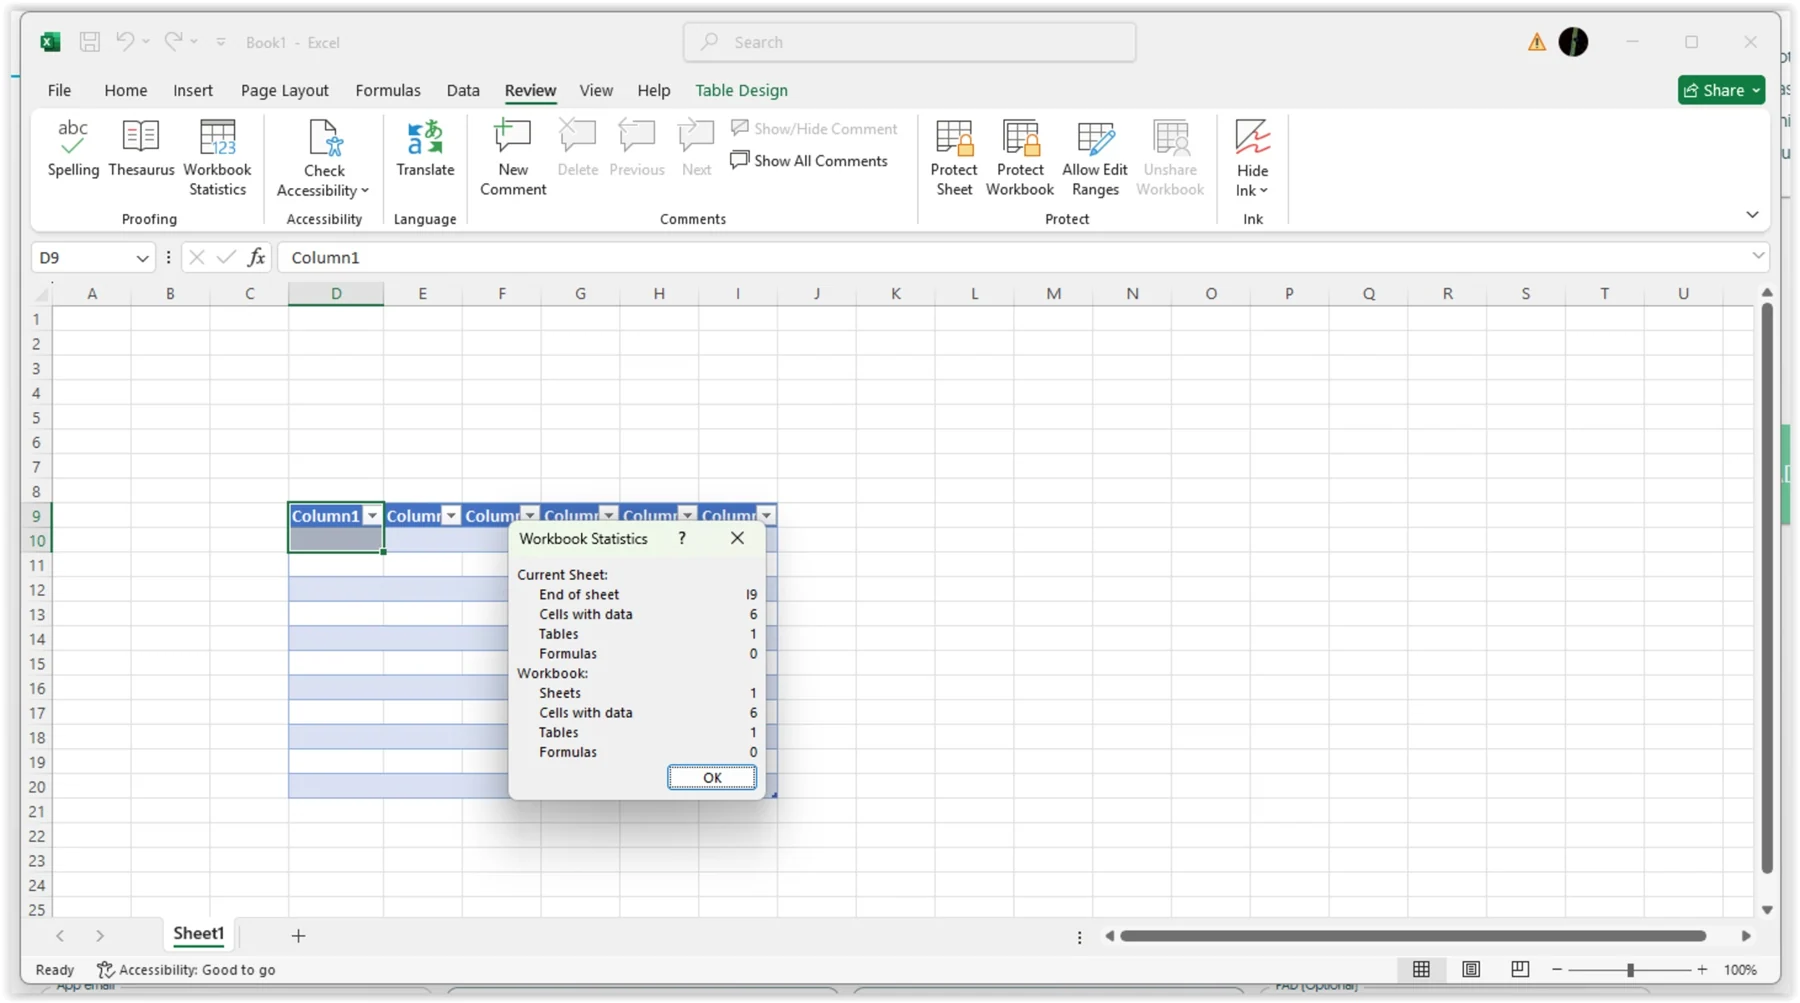Add a new sheet with plus button

tap(298, 936)
